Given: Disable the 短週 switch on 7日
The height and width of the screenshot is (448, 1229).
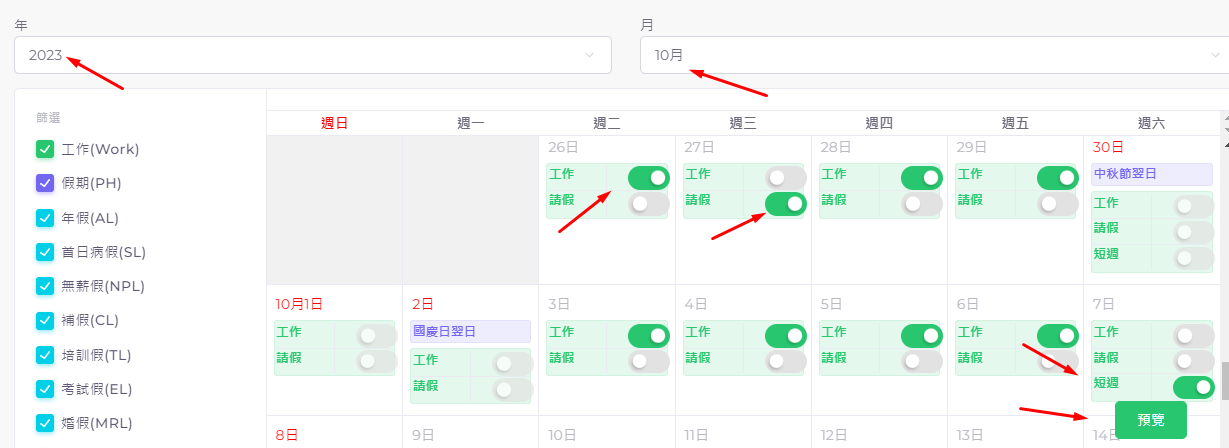Looking at the screenshot, I should tap(1194, 388).
